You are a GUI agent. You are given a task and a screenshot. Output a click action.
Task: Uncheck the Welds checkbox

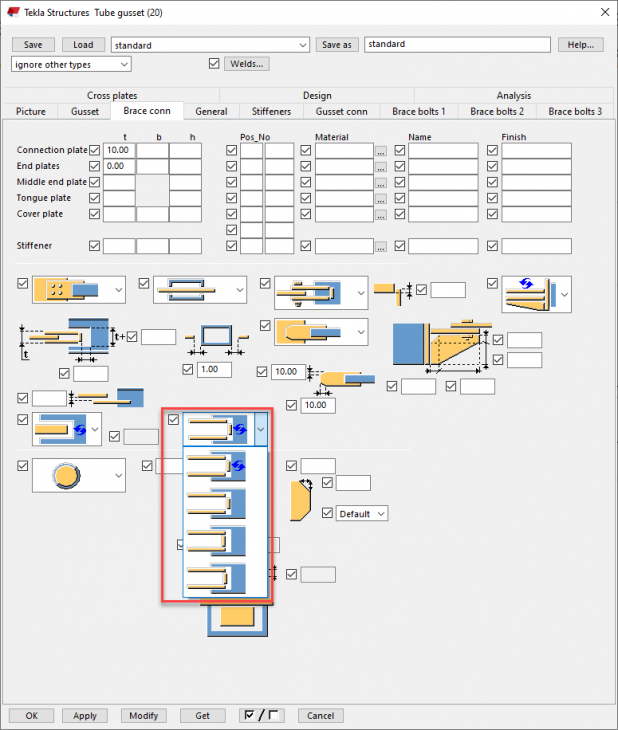coord(214,63)
